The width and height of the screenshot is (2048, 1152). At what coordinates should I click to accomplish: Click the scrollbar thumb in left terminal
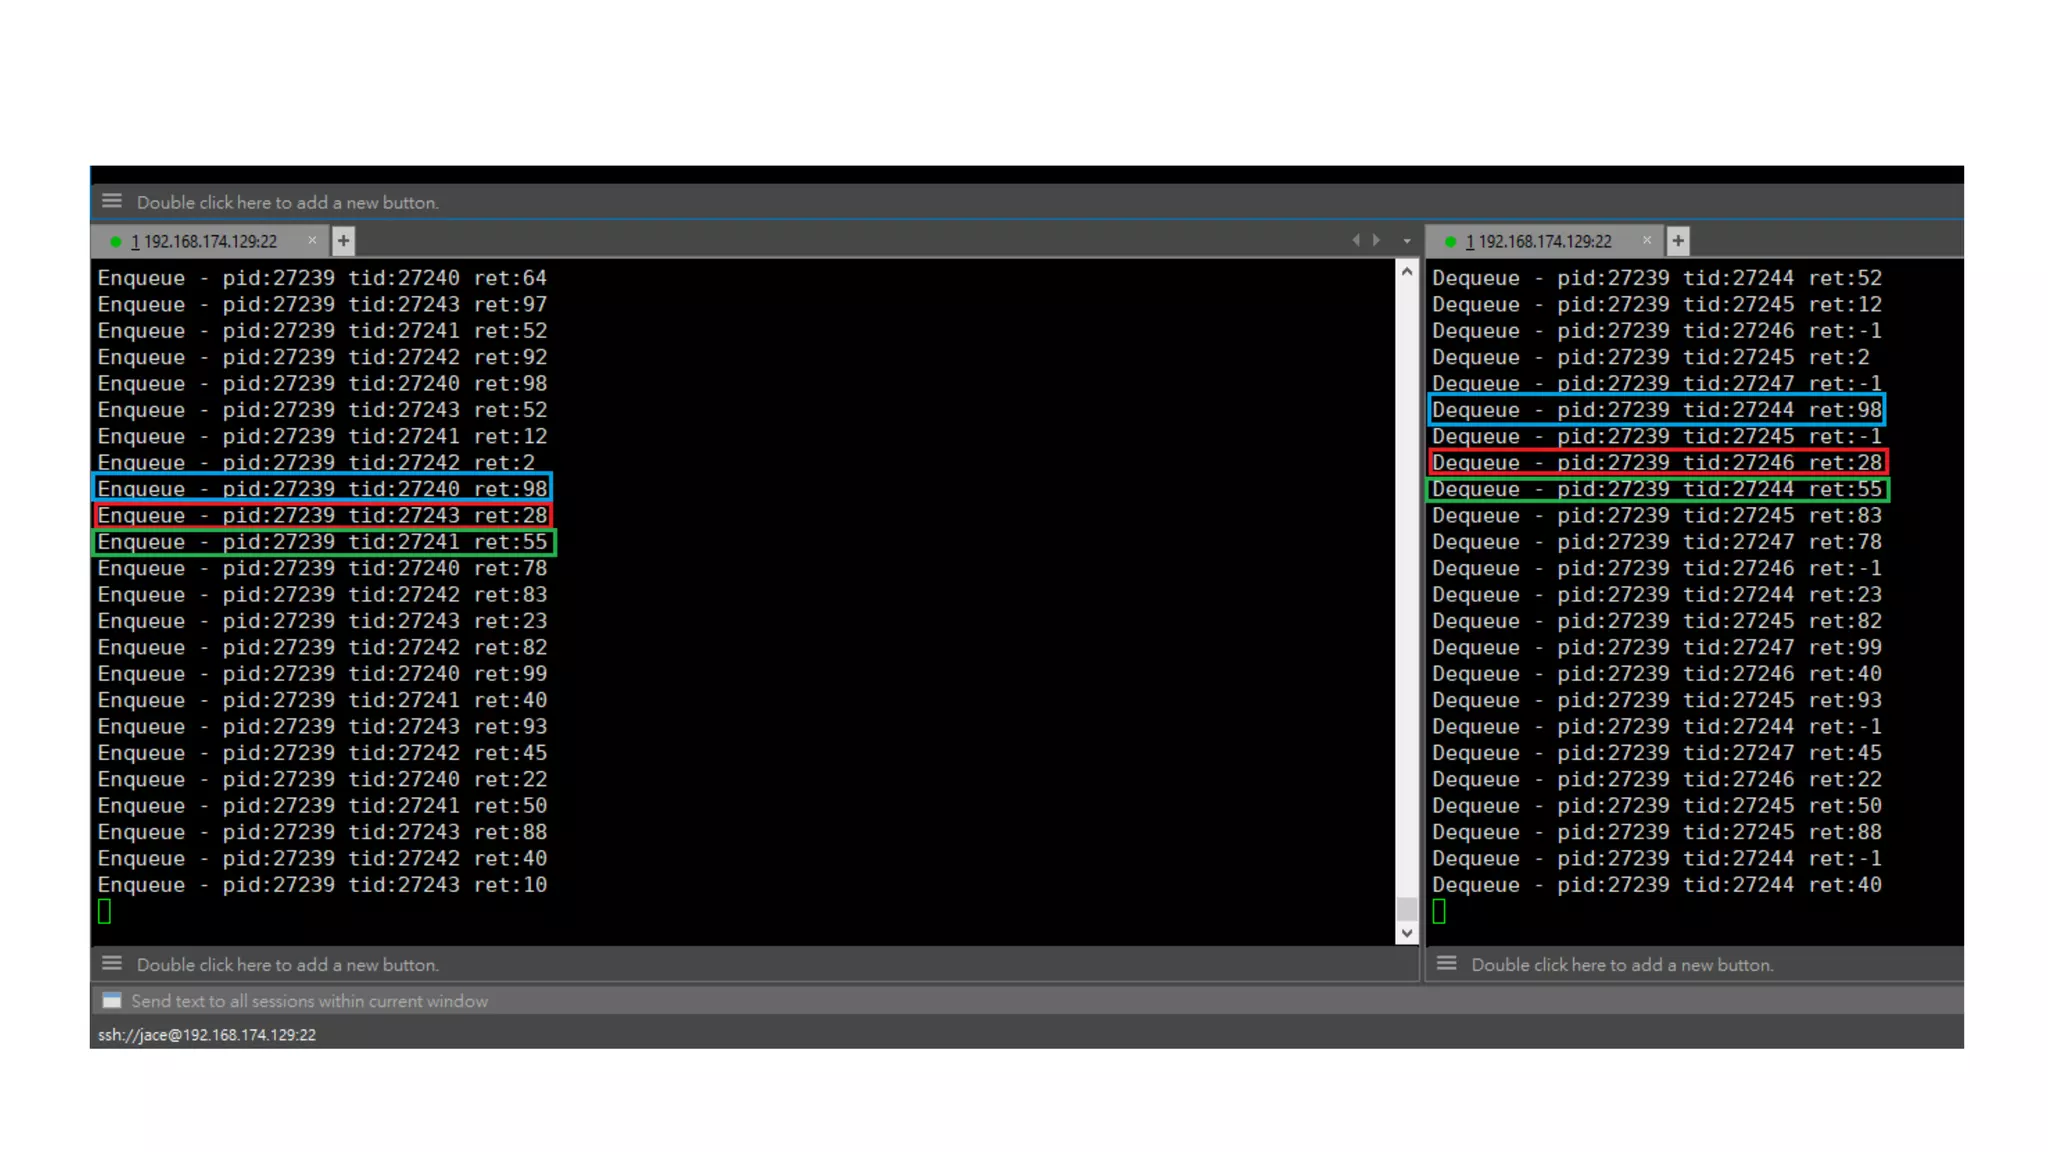point(1407,908)
